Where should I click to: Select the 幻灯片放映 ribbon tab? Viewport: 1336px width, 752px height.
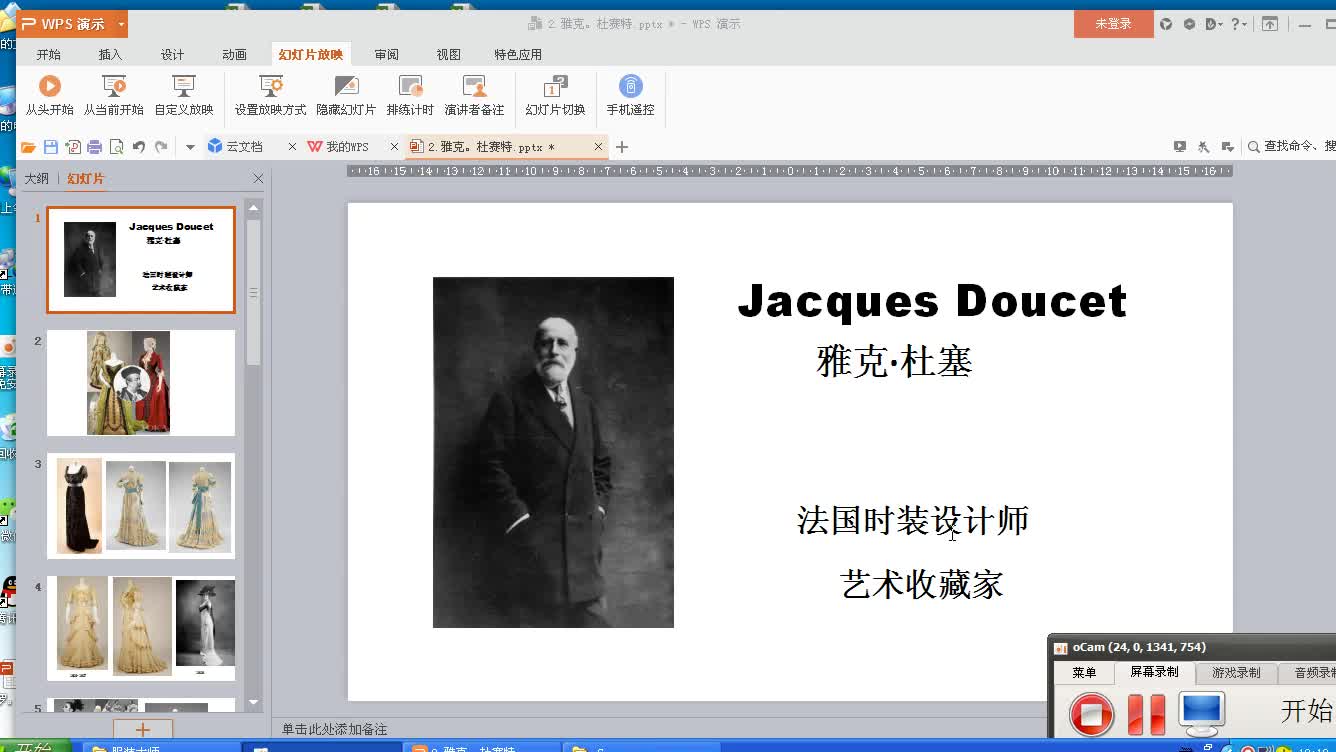pyautogui.click(x=311, y=55)
